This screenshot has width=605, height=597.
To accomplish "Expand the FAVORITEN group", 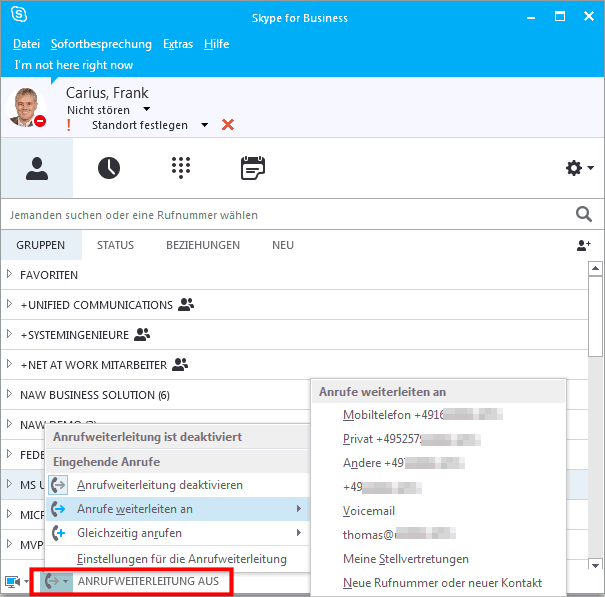I will pyautogui.click(x=9, y=274).
